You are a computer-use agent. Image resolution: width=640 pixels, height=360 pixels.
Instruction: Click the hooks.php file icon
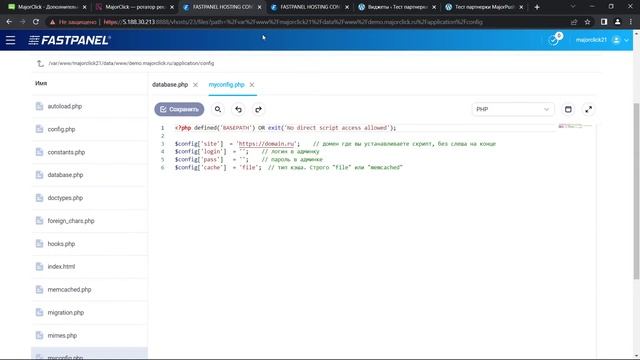pos(39,244)
